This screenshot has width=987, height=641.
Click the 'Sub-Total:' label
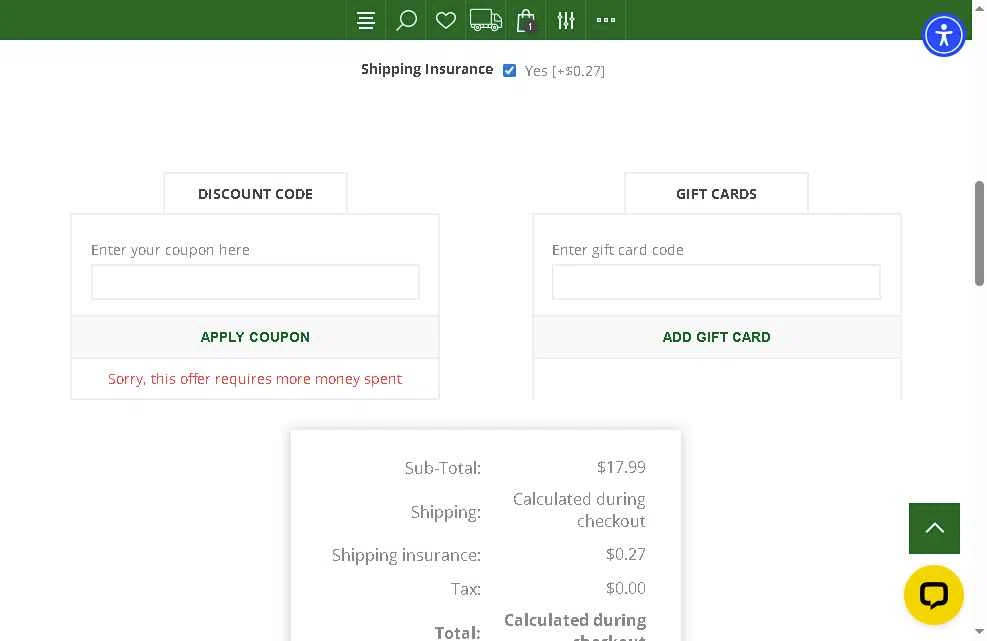click(443, 468)
